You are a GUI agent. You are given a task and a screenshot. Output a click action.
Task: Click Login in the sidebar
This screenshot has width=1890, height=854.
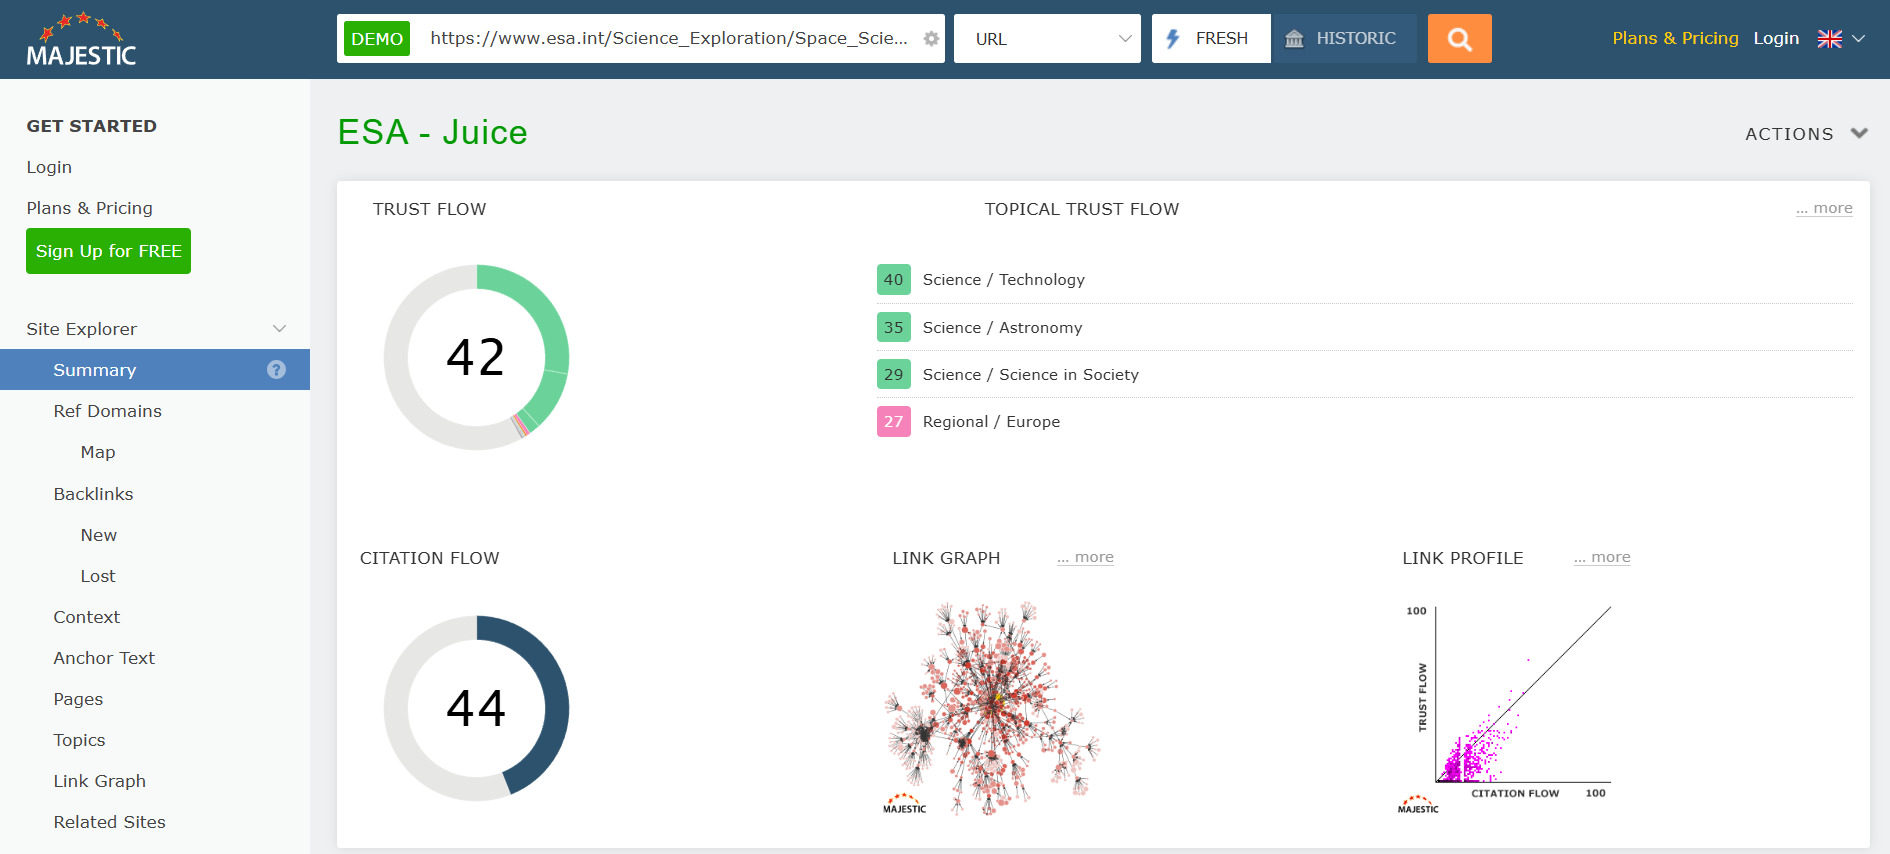pos(49,167)
